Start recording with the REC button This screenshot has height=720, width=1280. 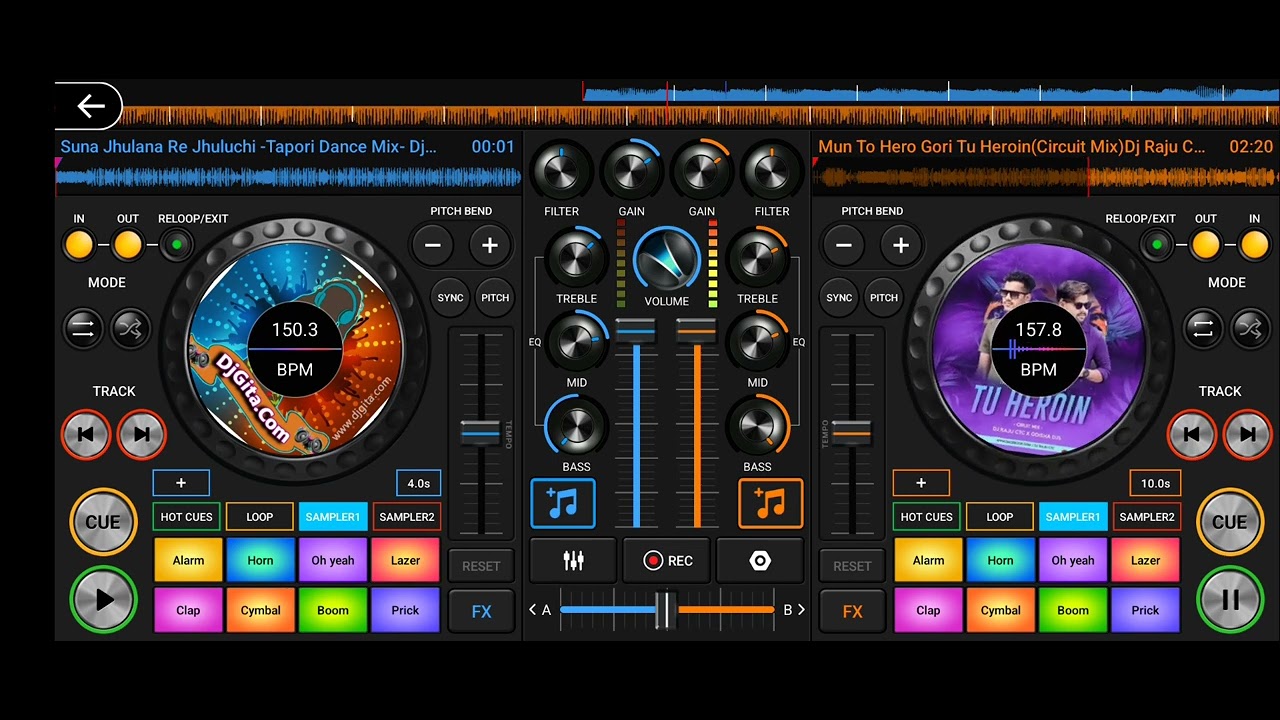tap(667, 561)
